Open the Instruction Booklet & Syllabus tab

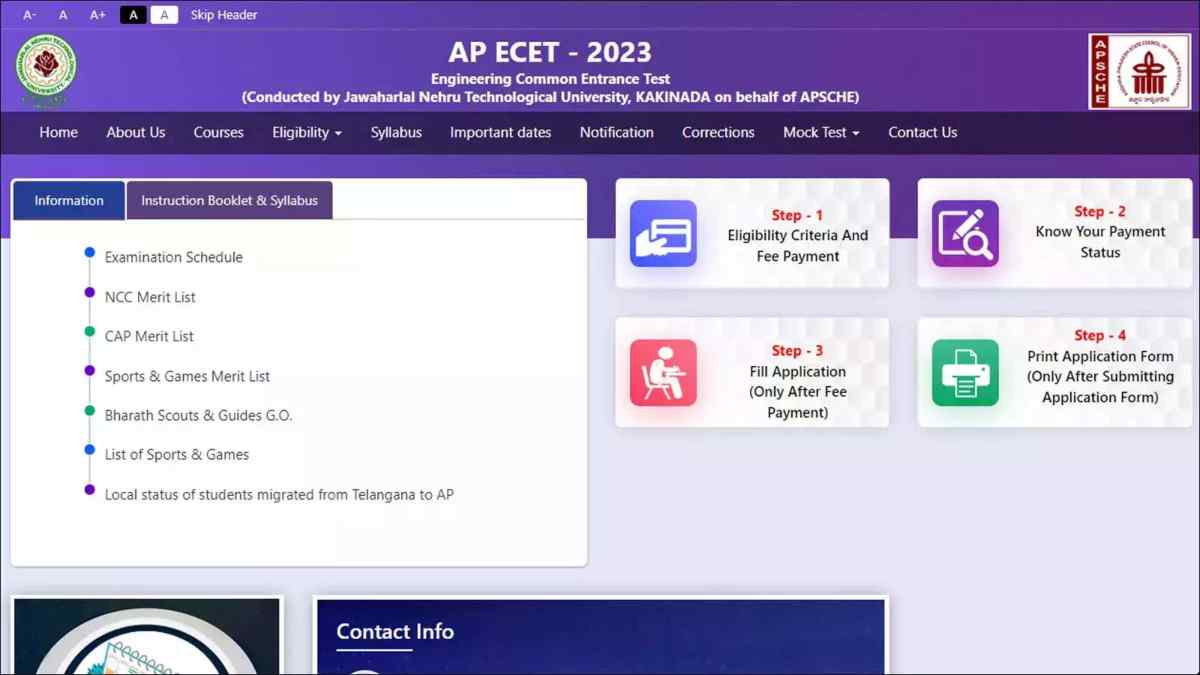tap(229, 200)
